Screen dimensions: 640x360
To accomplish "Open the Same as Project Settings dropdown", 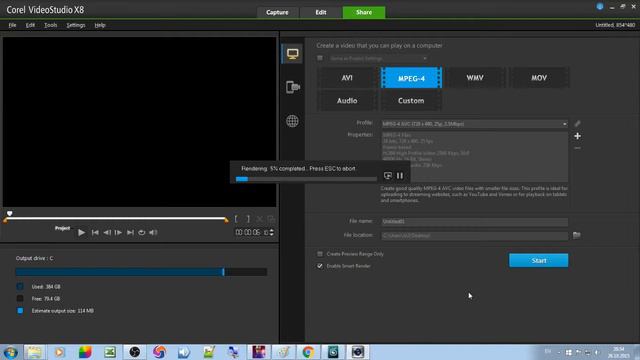I will click(x=378, y=58).
